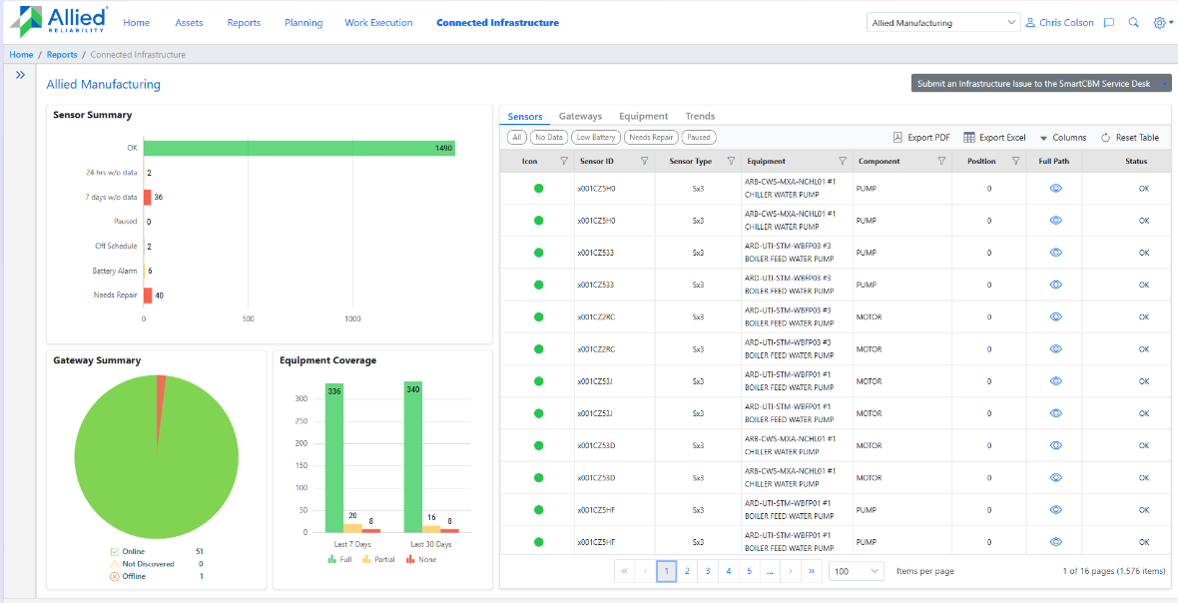Select current page 1 button

click(x=666, y=571)
